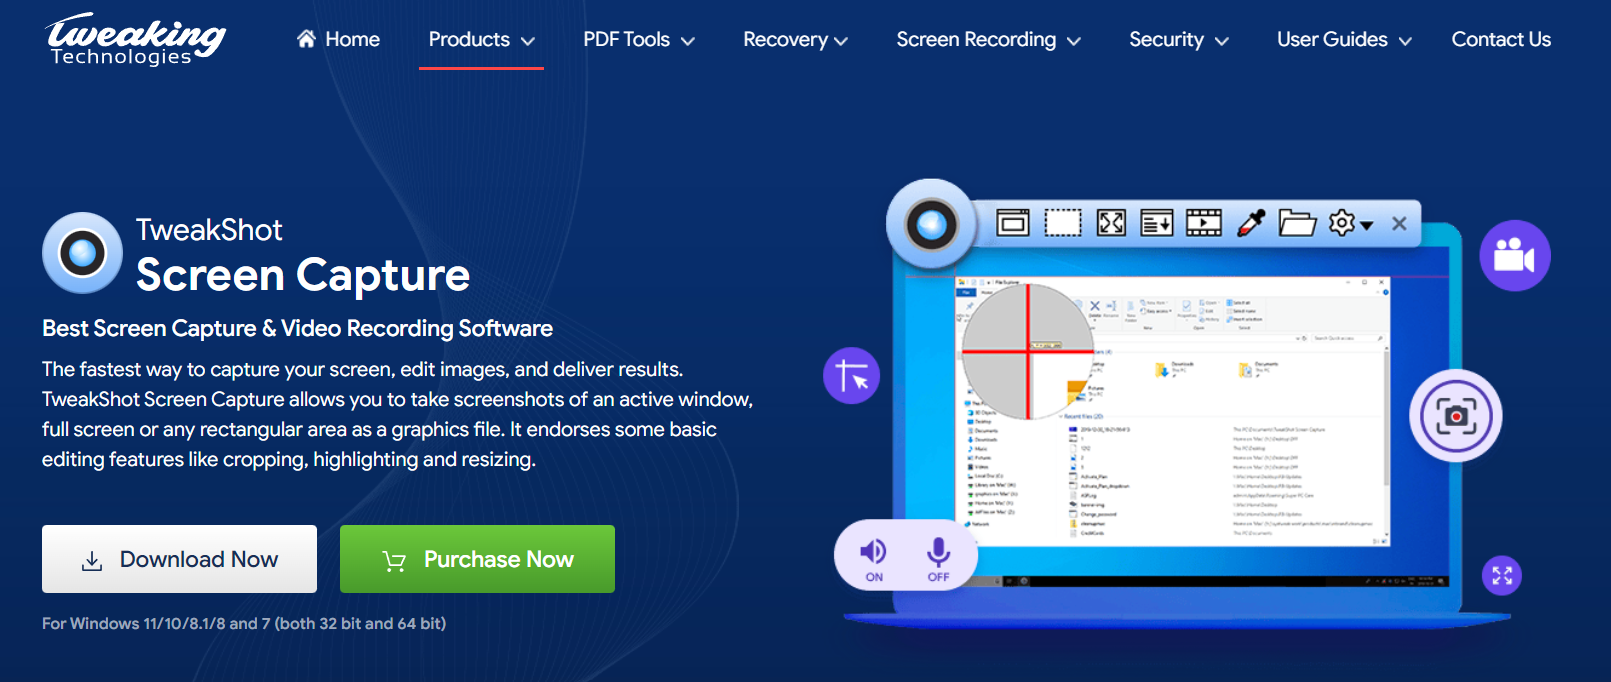Select the capture region rectangle icon
The width and height of the screenshot is (1611, 682).
(x=1063, y=222)
